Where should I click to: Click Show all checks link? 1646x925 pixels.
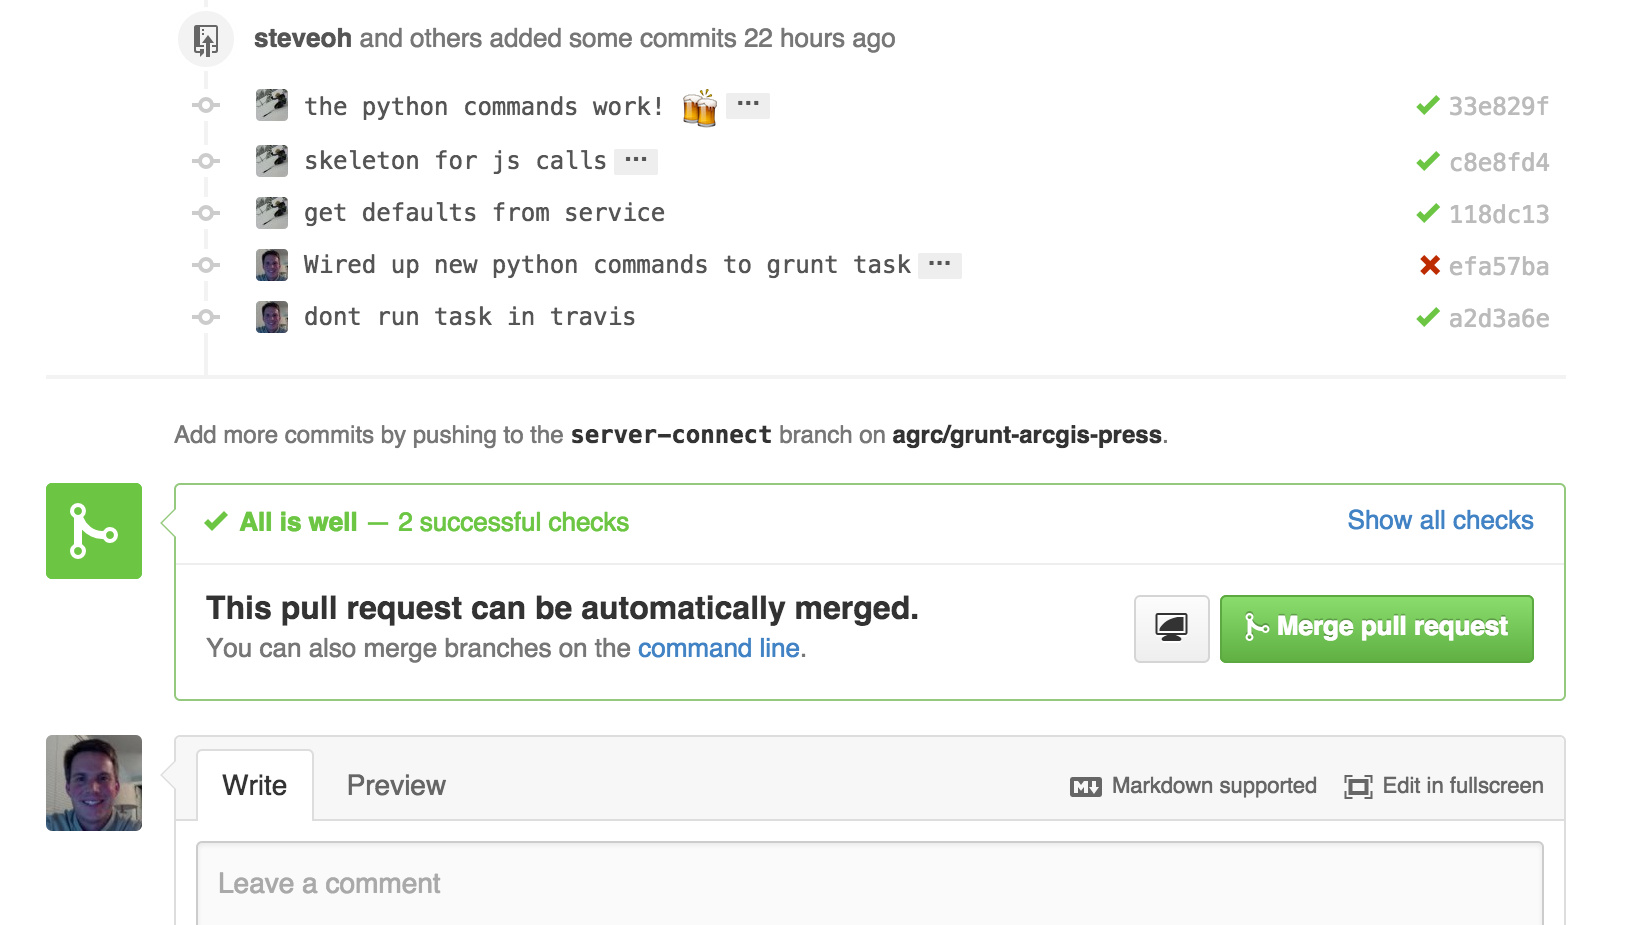(1440, 520)
